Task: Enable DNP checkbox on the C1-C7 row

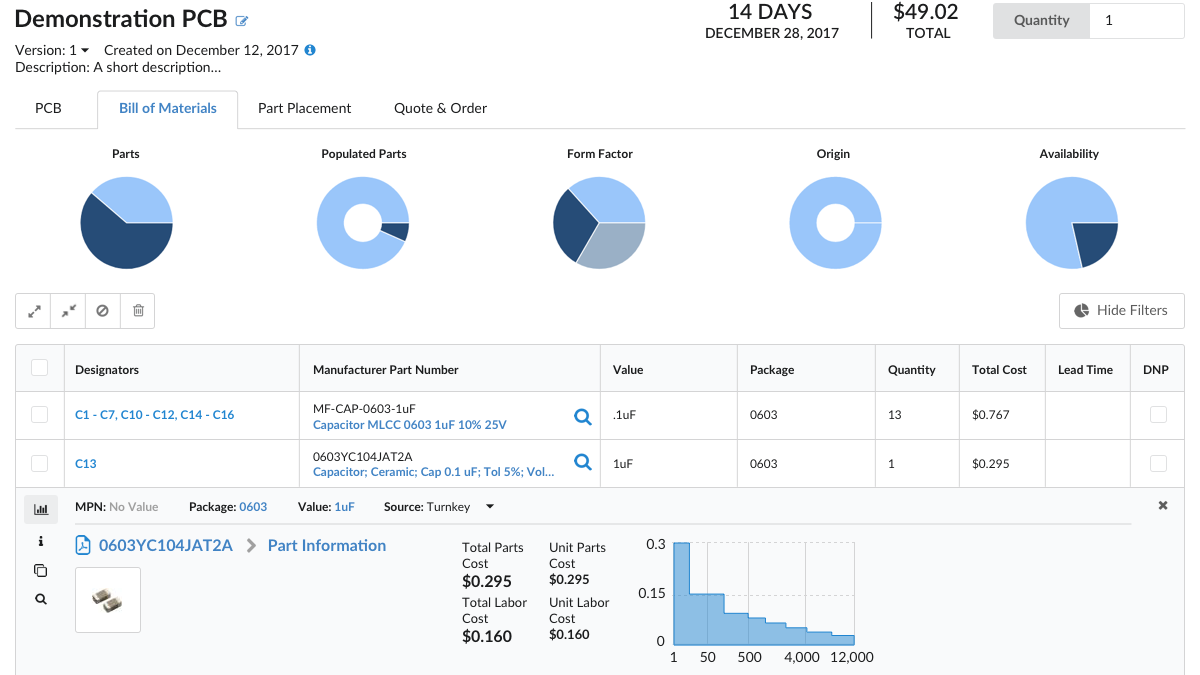Action: tap(1157, 414)
